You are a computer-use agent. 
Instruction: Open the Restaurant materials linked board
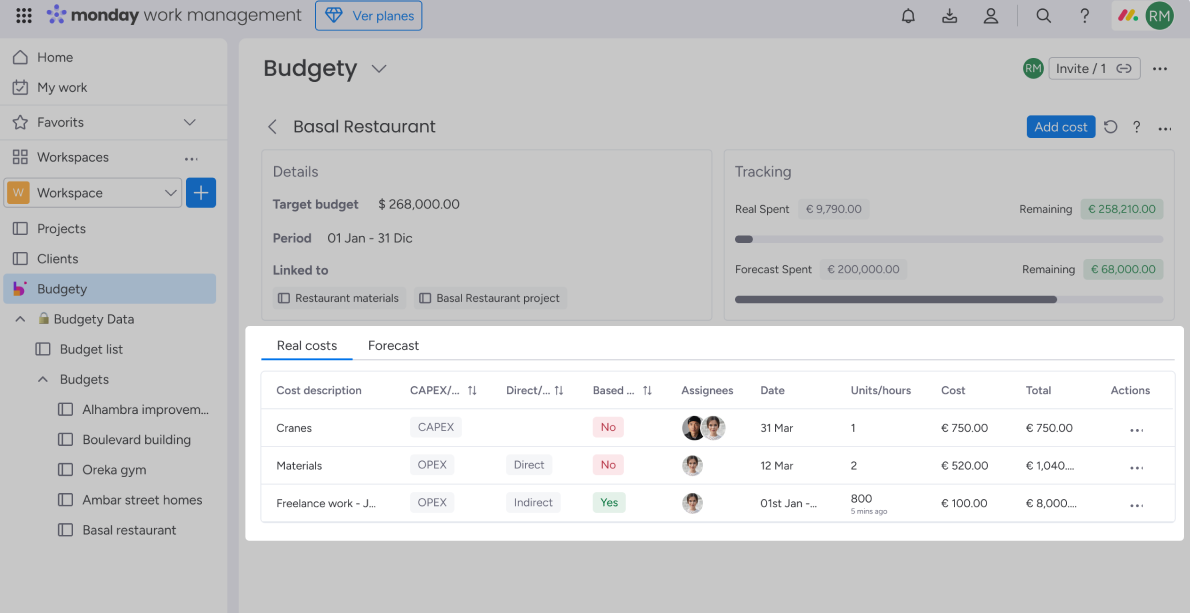[x=338, y=298]
